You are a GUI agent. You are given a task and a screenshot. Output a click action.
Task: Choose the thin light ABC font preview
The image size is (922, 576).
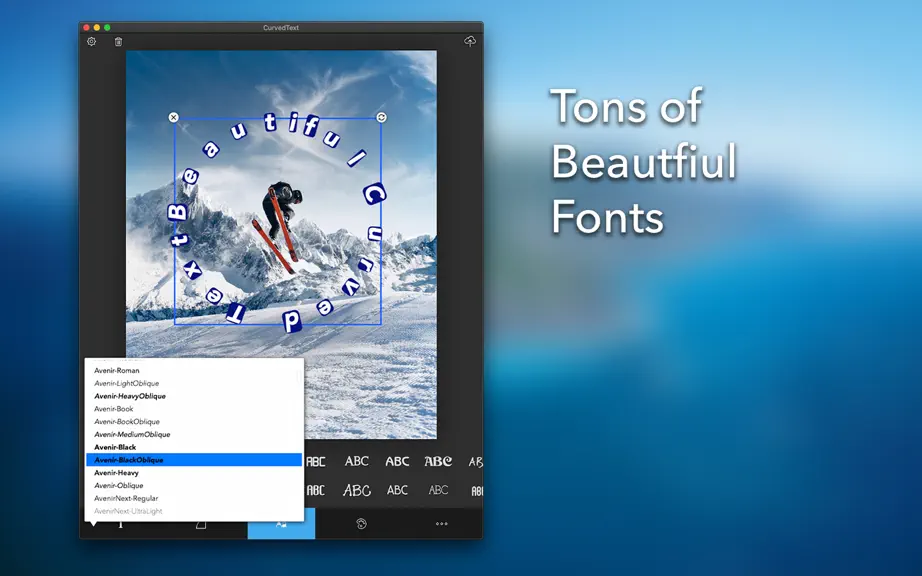coord(438,490)
